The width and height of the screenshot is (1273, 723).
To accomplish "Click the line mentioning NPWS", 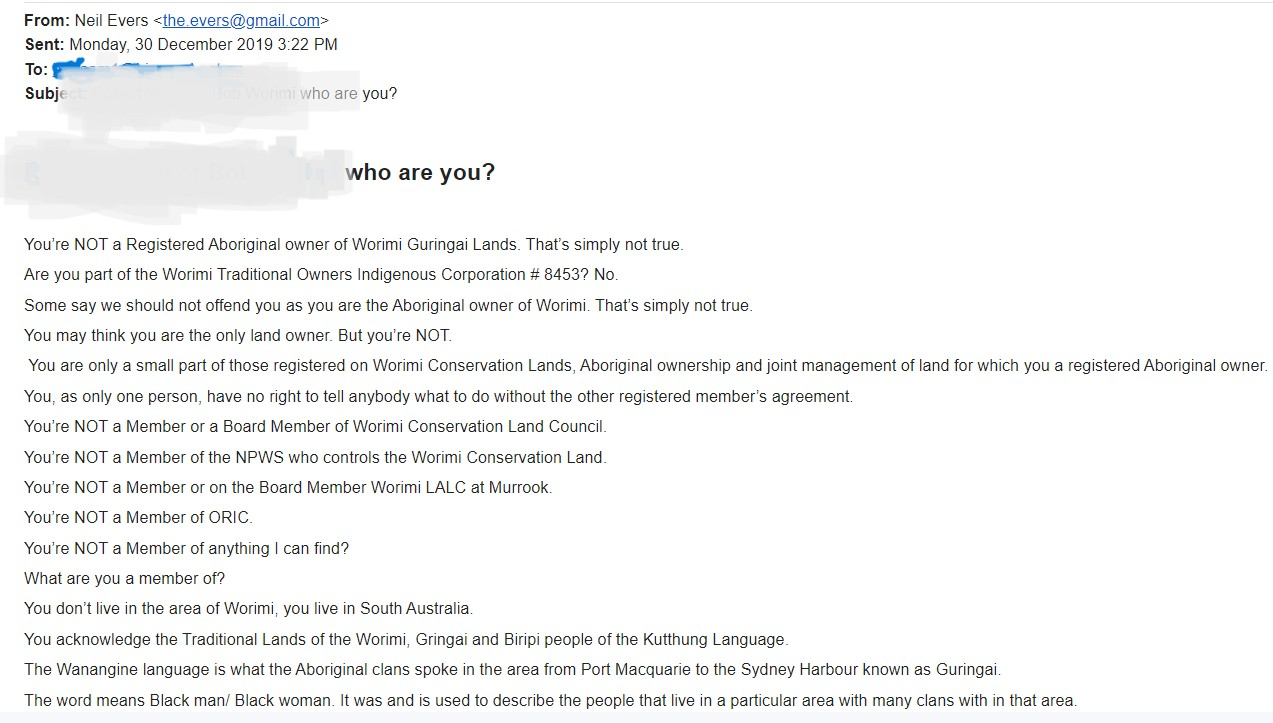I will coord(315,457).
